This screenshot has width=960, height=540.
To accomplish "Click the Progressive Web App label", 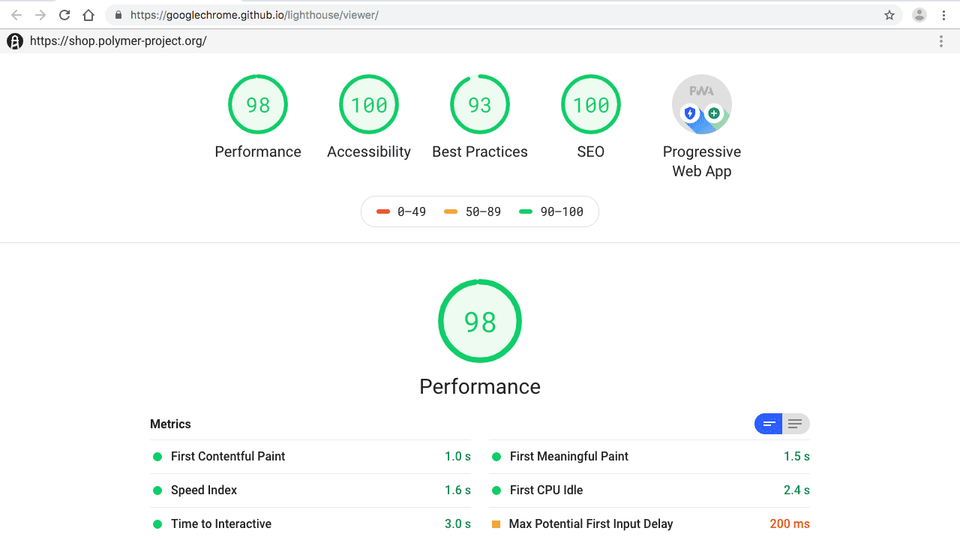I will (x=702, y=162).
